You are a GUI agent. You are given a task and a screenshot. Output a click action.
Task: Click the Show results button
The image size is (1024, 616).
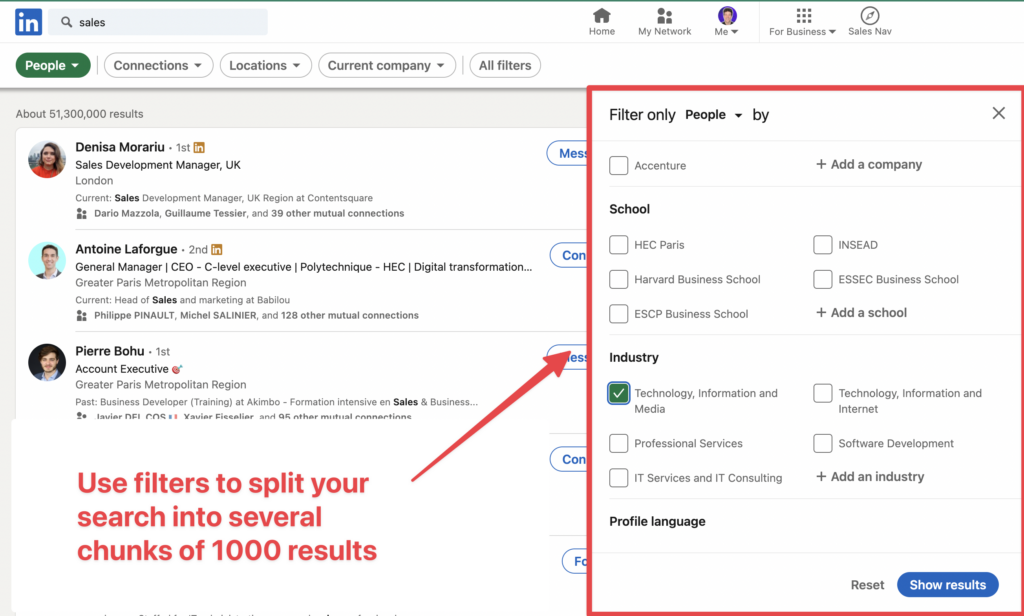point(948,585)
